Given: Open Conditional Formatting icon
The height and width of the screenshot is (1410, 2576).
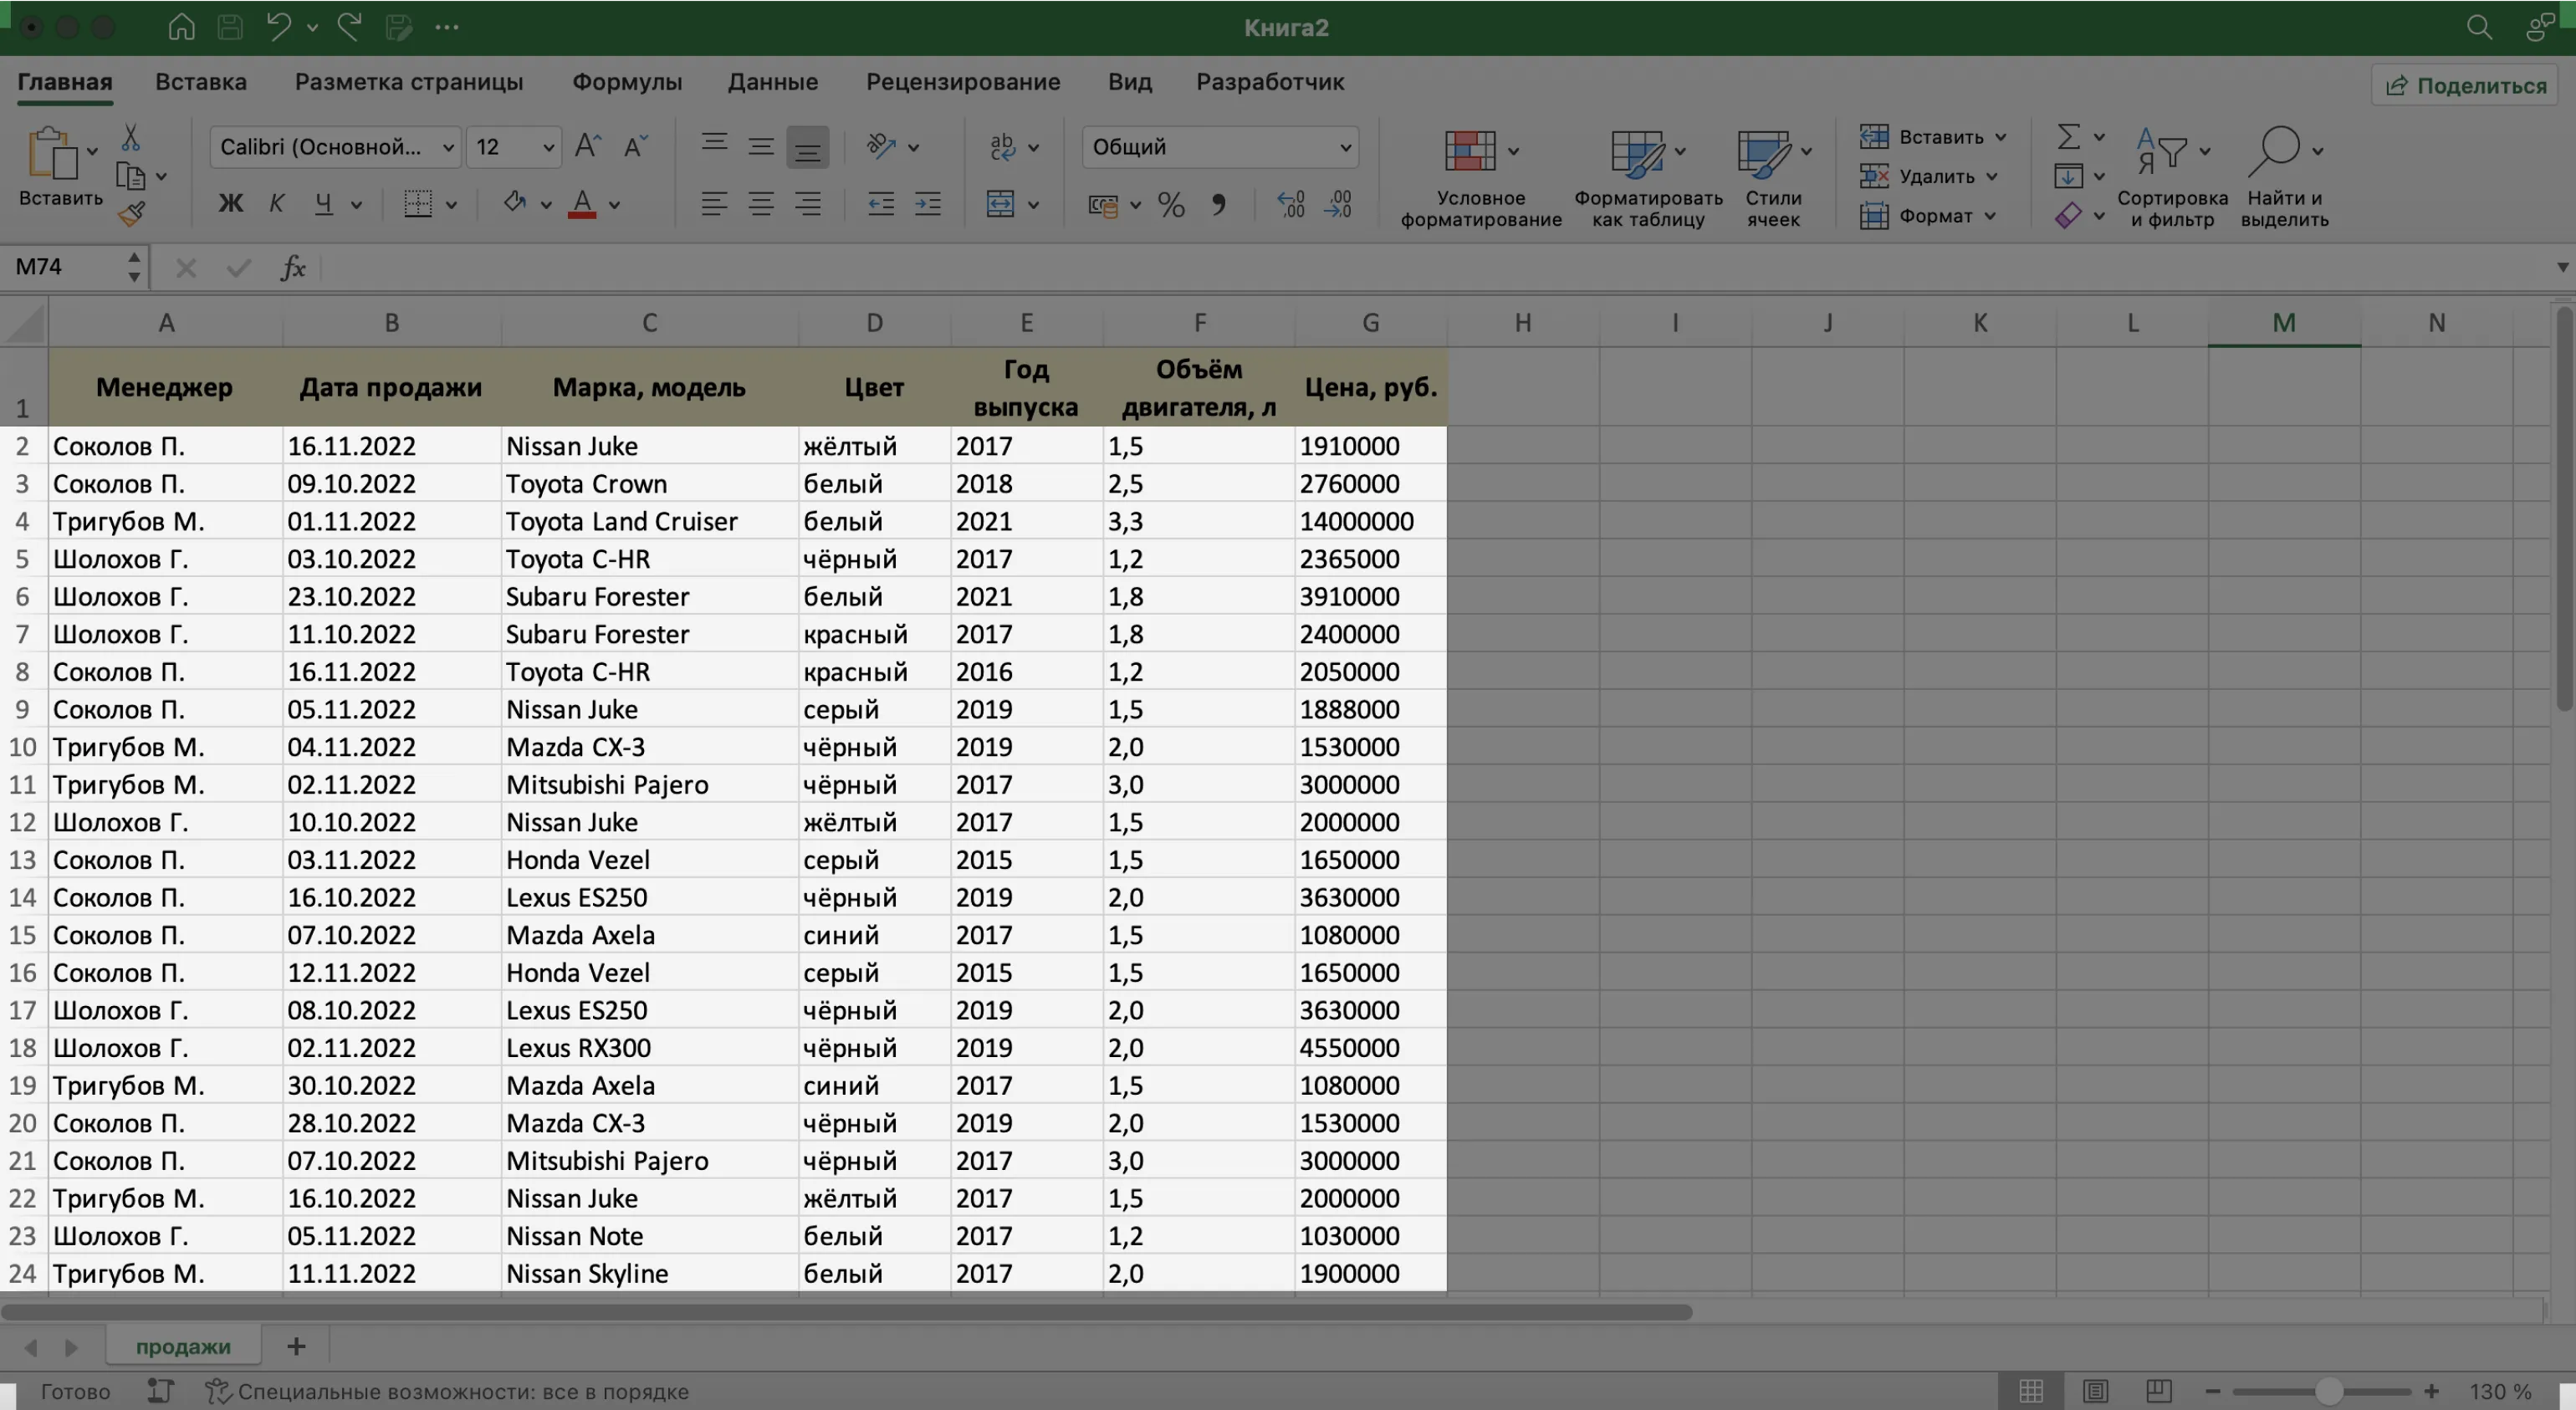Looking at the screenshot, I should coord(1470,151).
